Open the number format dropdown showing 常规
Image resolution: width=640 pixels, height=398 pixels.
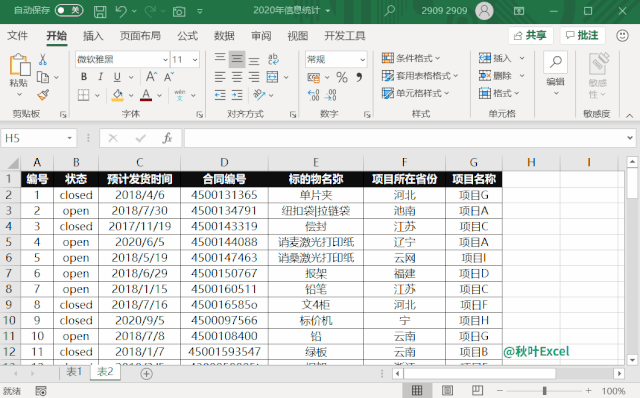click(362, 60)
